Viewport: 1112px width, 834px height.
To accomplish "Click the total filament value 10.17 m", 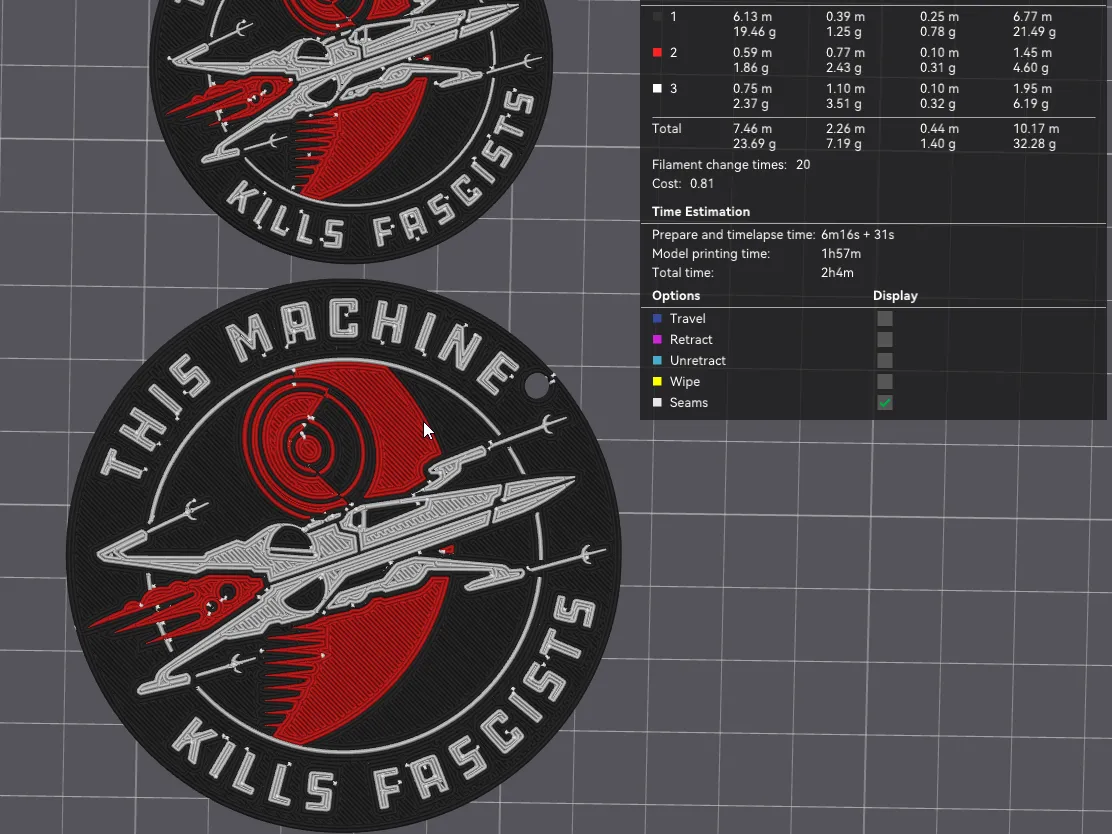I will coord(1036,128).
